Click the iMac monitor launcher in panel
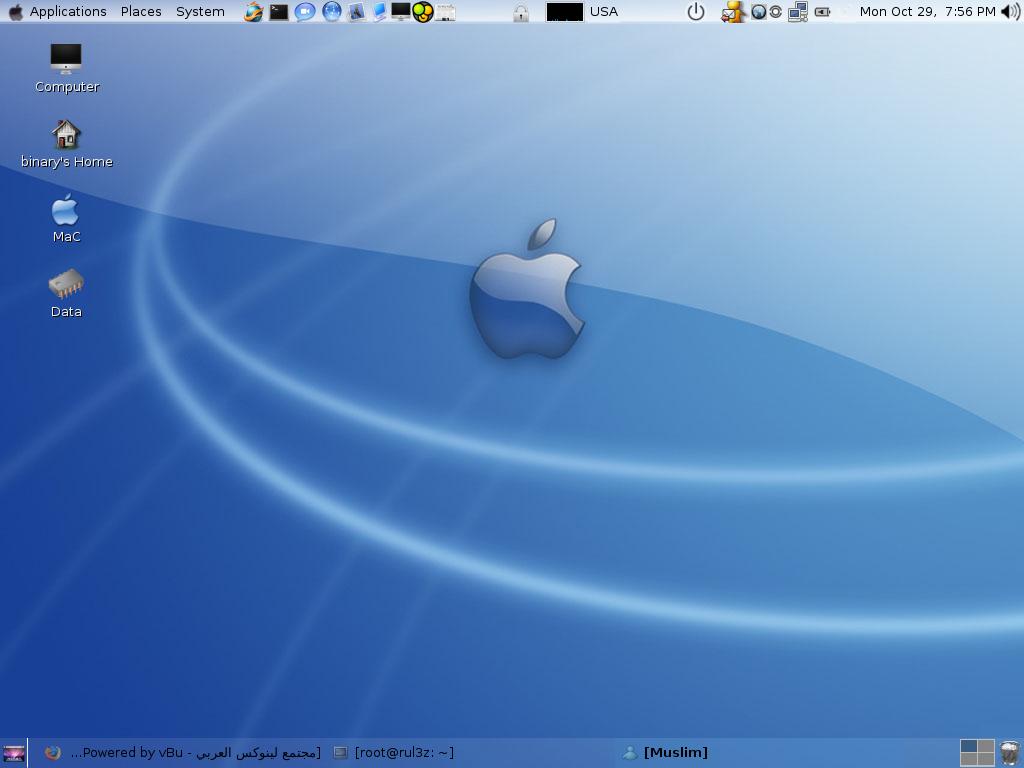 400,12
